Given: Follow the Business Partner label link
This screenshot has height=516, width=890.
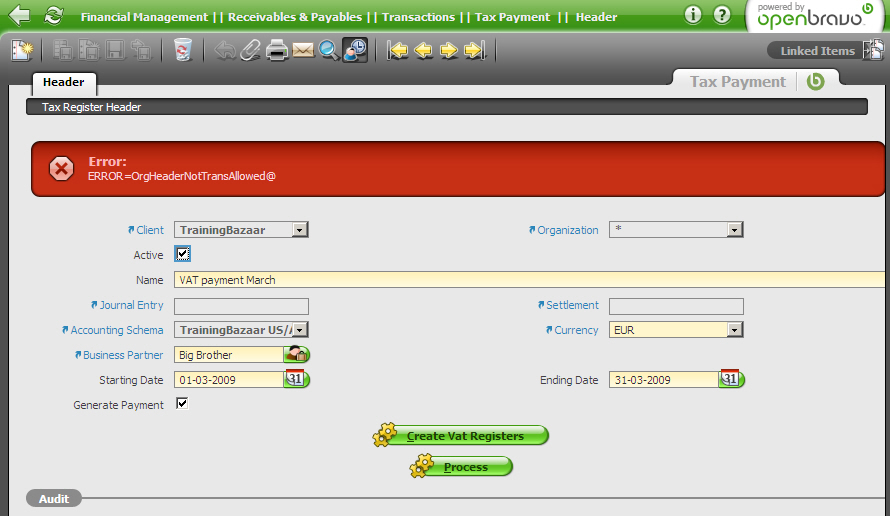Looking at the screenshot, I should (123, 355).
